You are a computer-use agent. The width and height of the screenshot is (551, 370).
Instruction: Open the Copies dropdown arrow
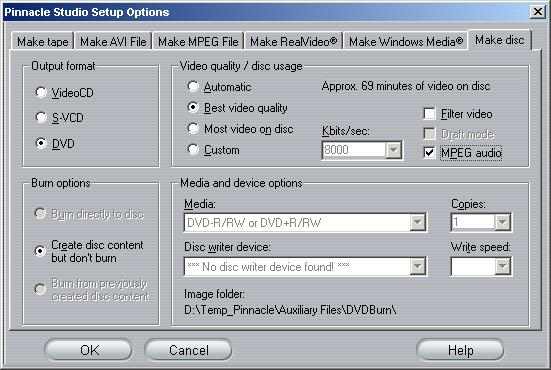coord(503,222)
